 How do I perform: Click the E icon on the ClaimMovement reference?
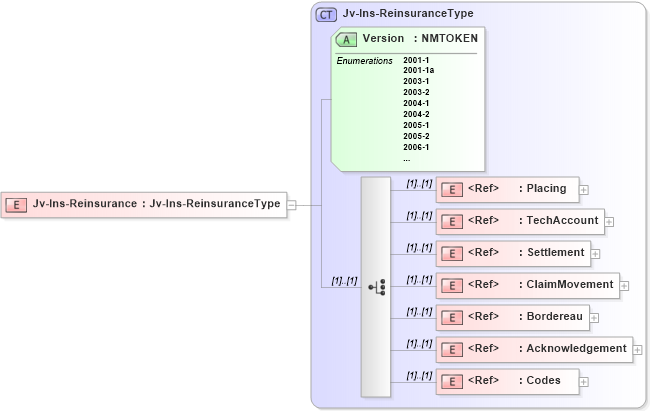pos(452,285)
